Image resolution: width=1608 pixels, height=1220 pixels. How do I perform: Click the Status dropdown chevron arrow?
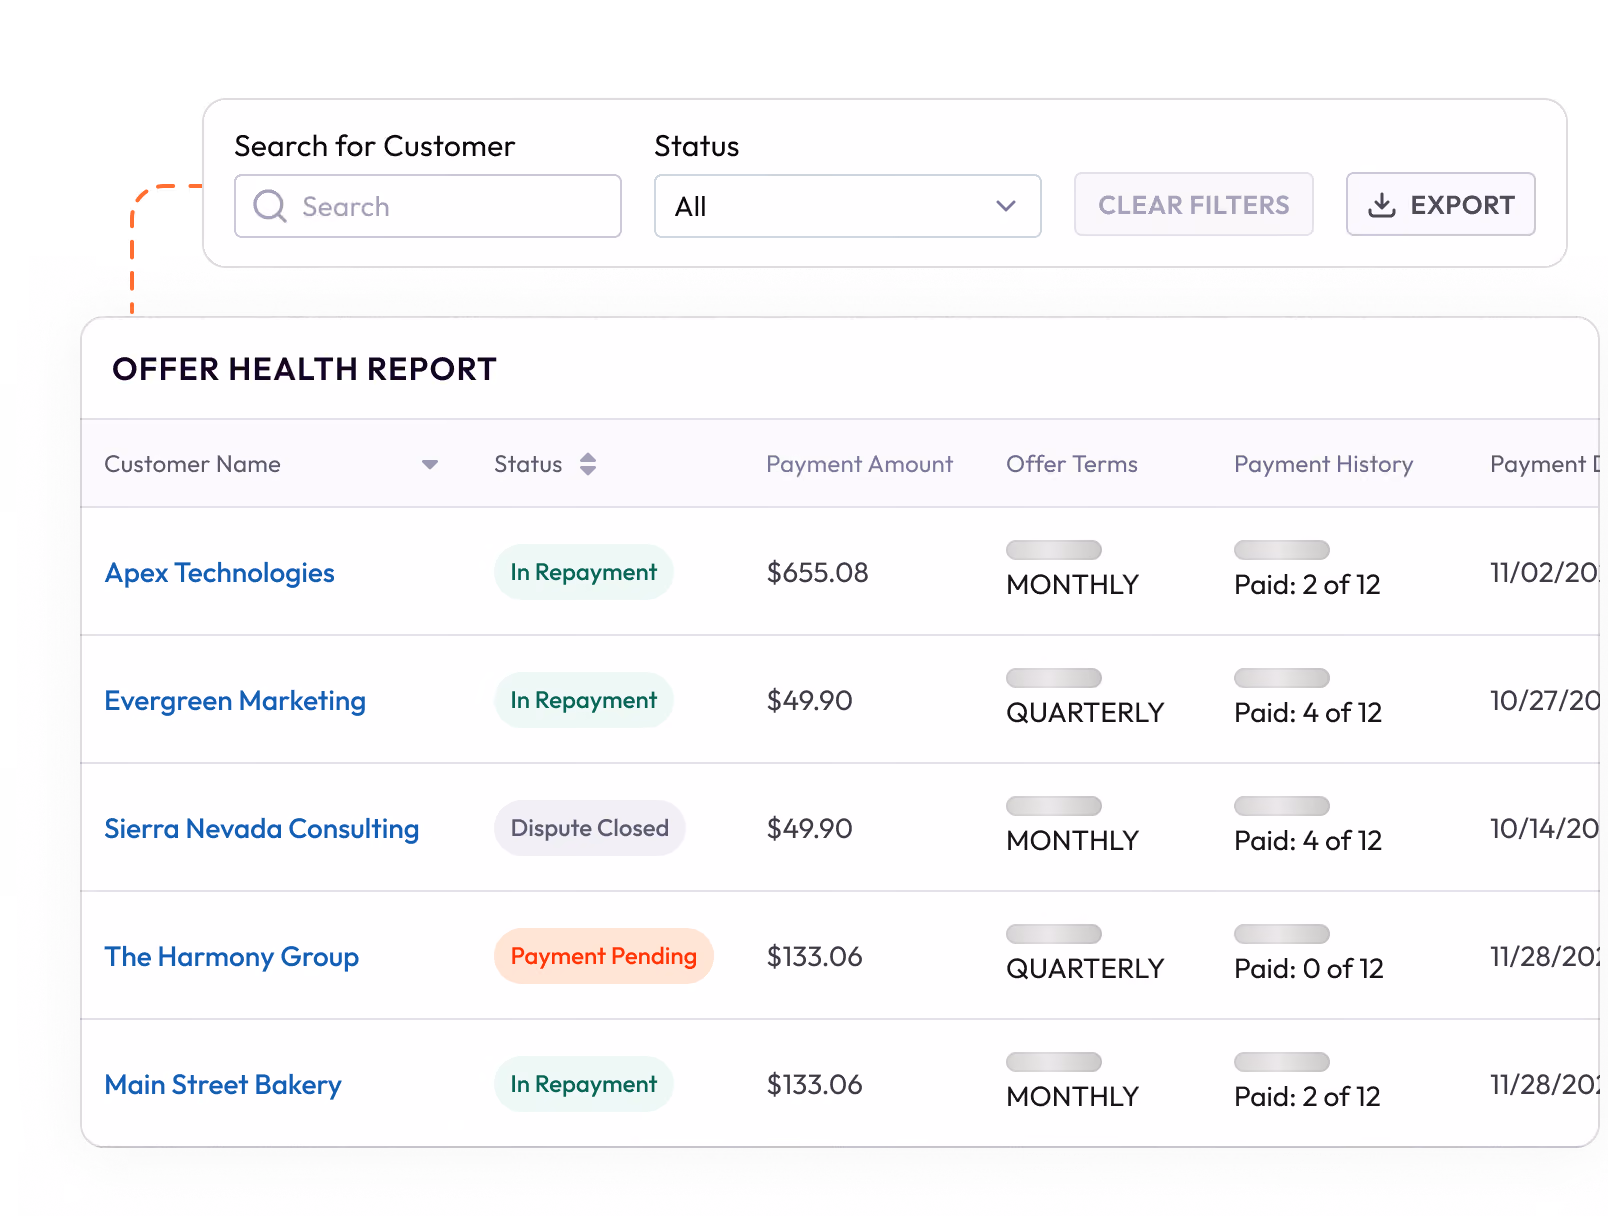(x=1006, y=206)
